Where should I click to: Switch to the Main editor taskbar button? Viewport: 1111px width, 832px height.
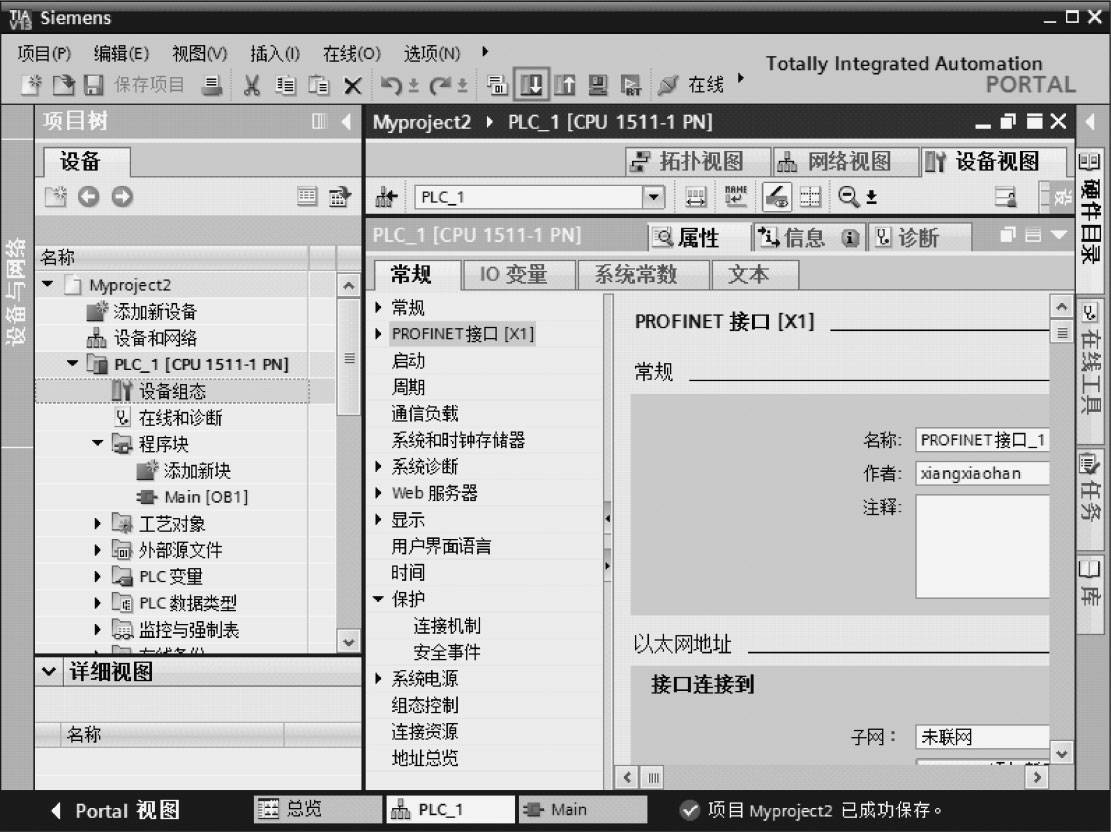pyautogui.click(x=582, y=809)
